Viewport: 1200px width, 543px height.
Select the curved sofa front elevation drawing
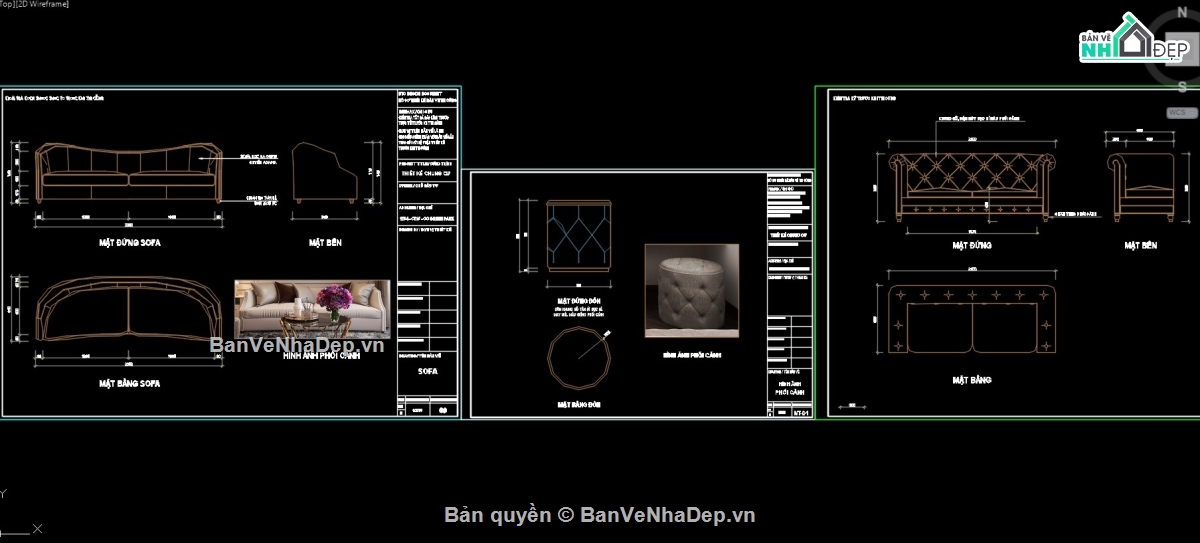[129, 173]
